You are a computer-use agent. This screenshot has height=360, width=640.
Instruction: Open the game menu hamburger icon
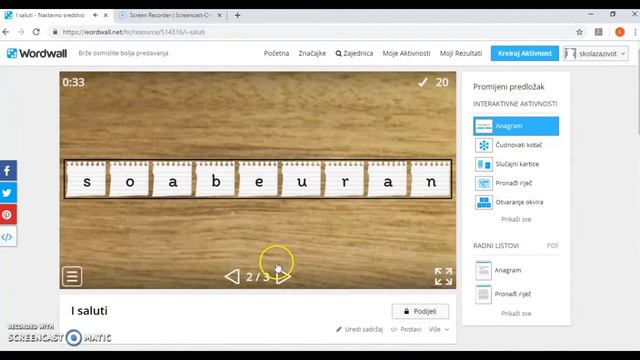click(72, 276)
